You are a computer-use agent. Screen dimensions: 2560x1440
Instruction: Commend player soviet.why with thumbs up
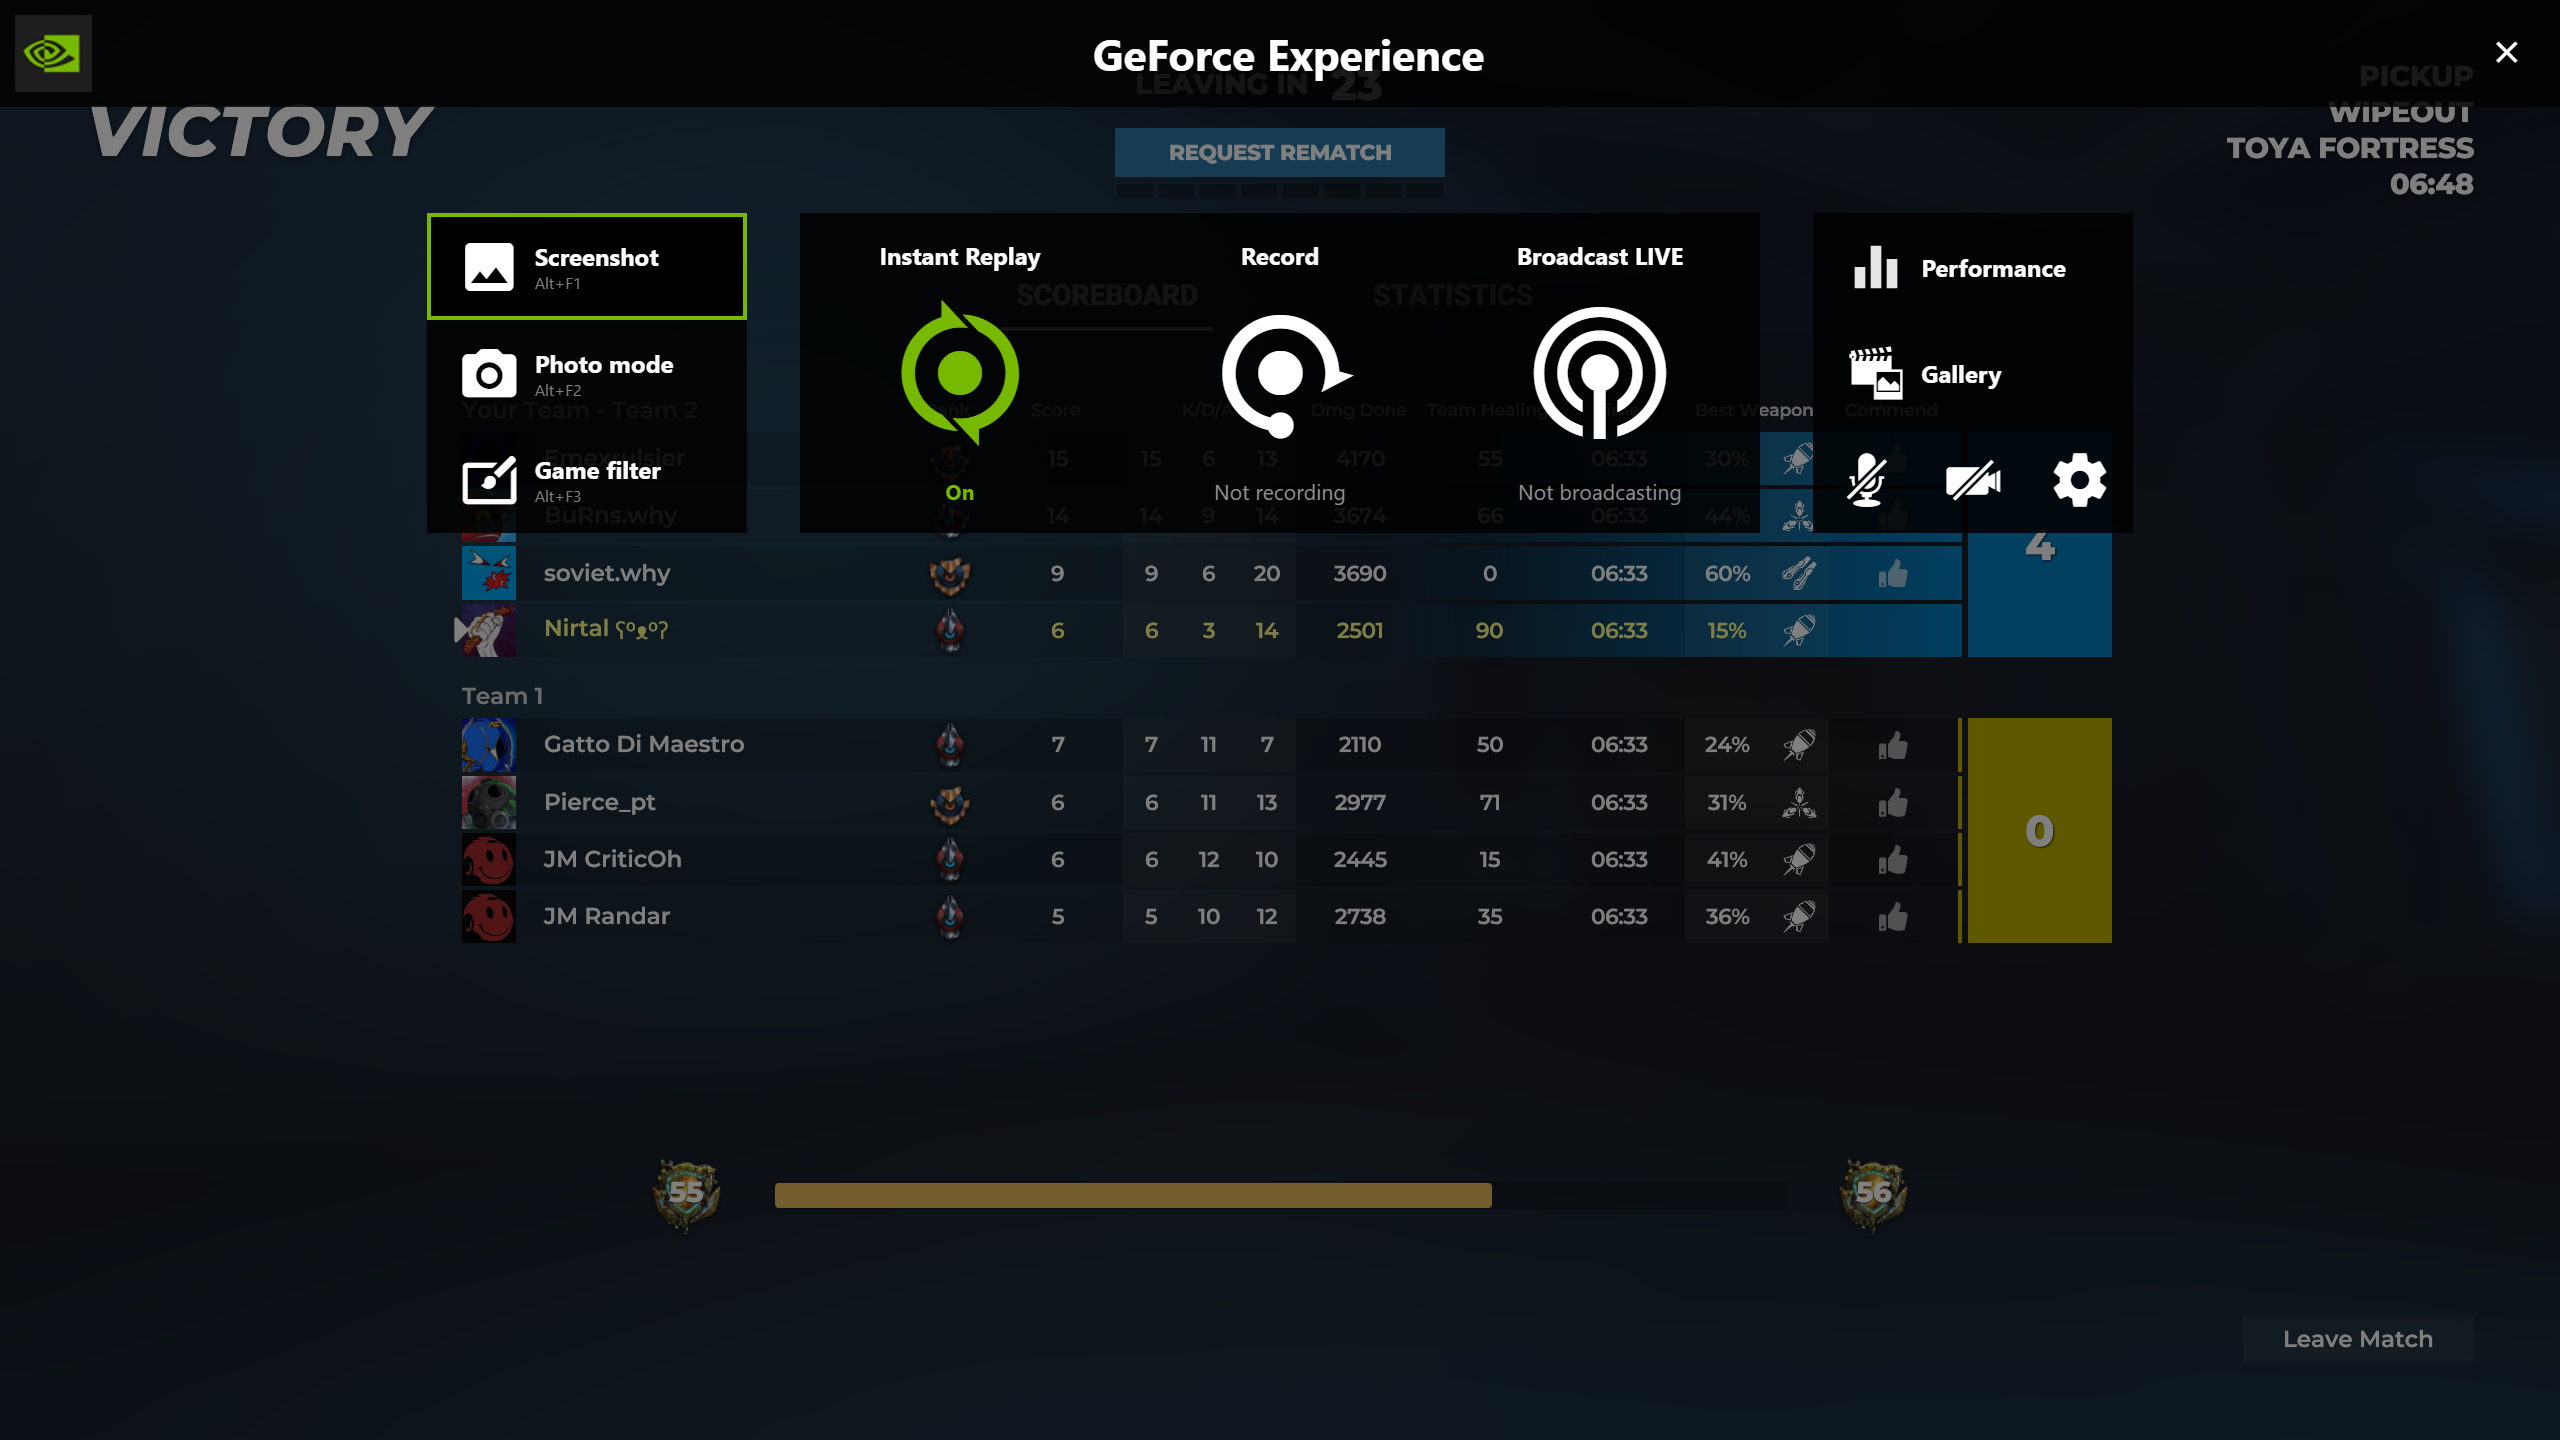[1892, 574]
